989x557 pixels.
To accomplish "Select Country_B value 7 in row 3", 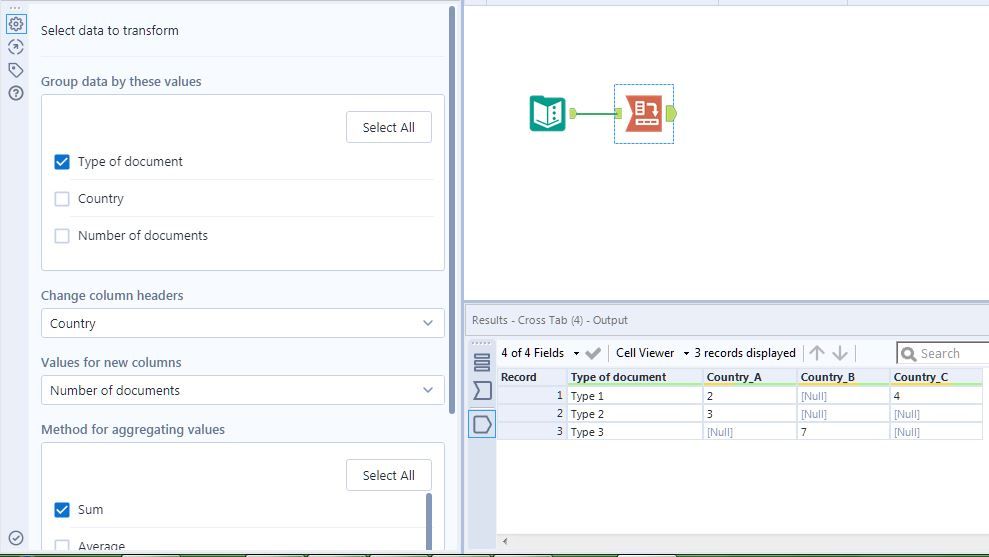I will [x=843, y=432].
